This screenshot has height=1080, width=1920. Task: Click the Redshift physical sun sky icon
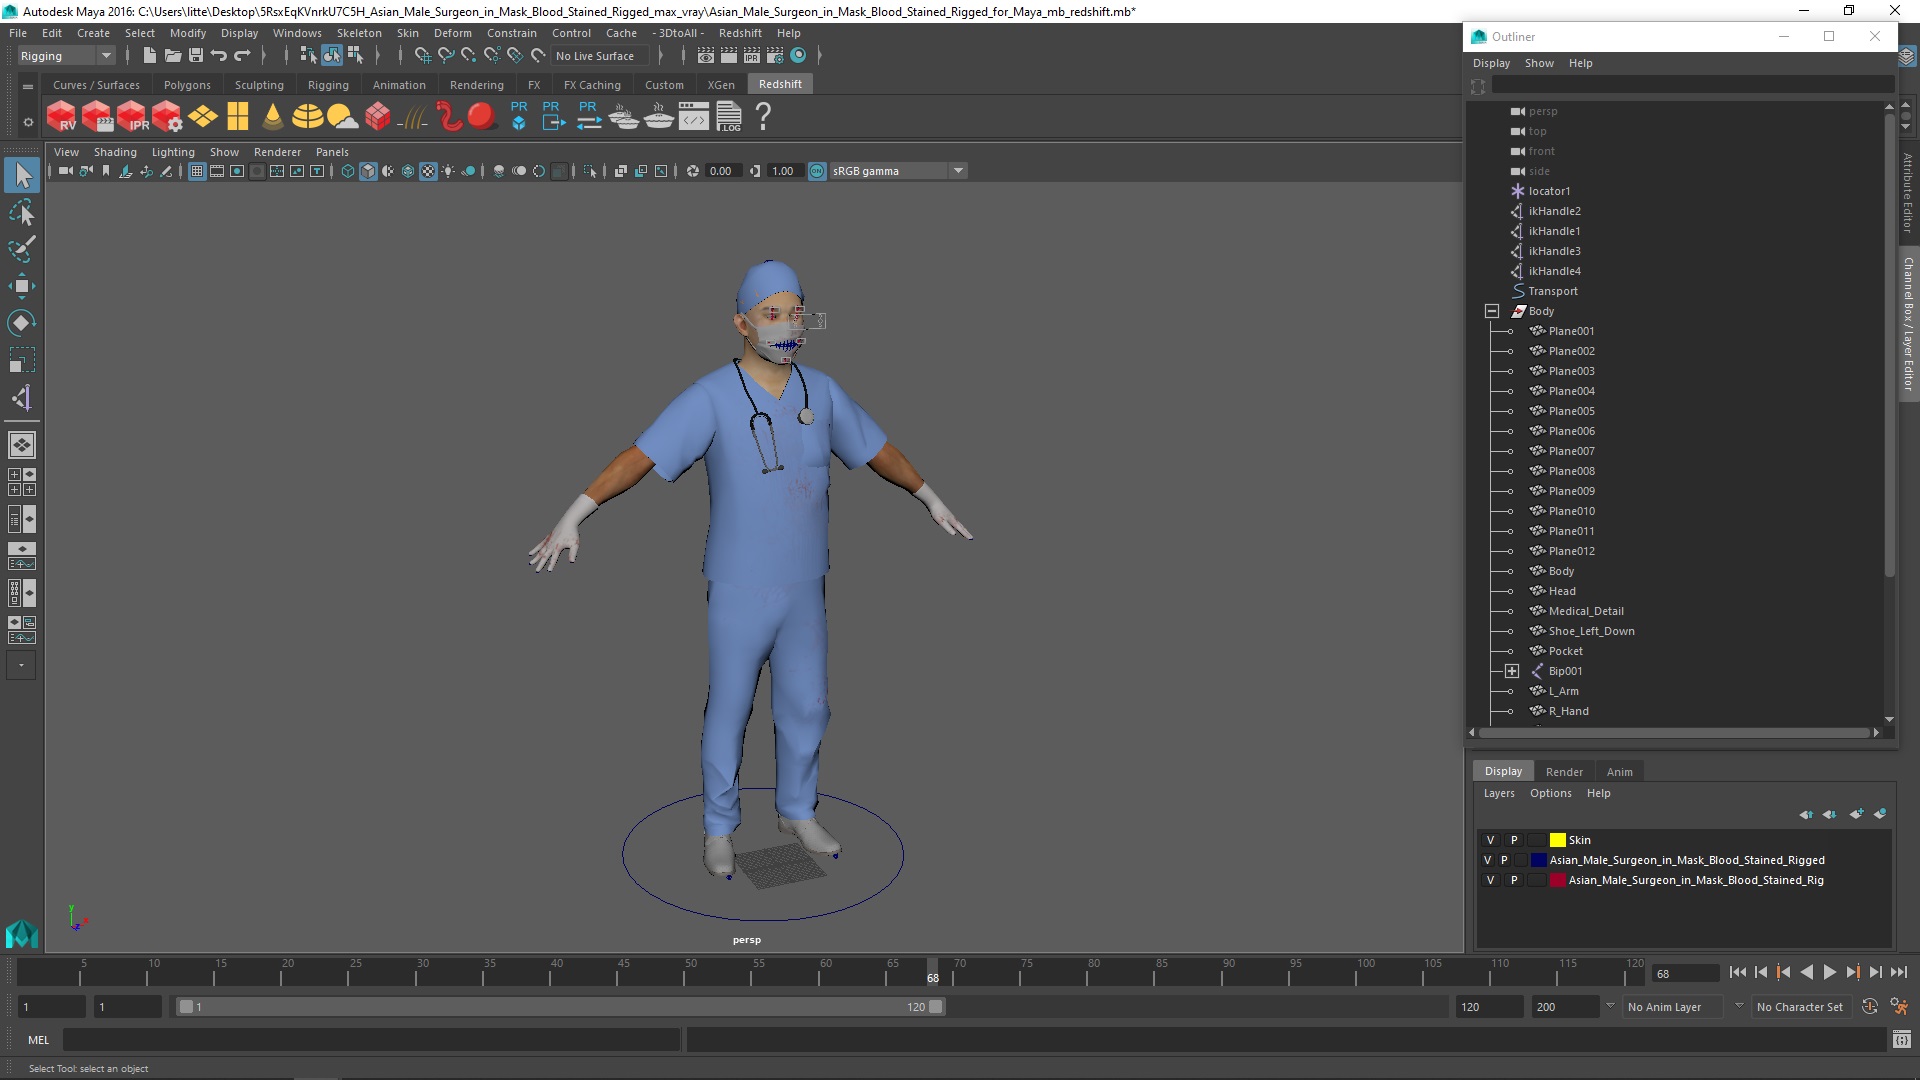click(x=342, y=117)
